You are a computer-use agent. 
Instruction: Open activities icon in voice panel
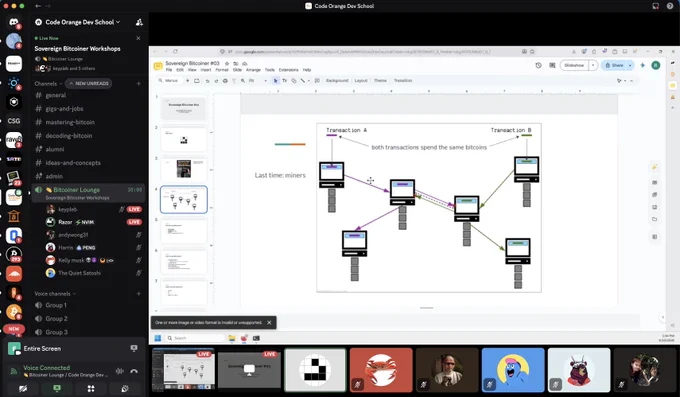click(x=91, y=388)
